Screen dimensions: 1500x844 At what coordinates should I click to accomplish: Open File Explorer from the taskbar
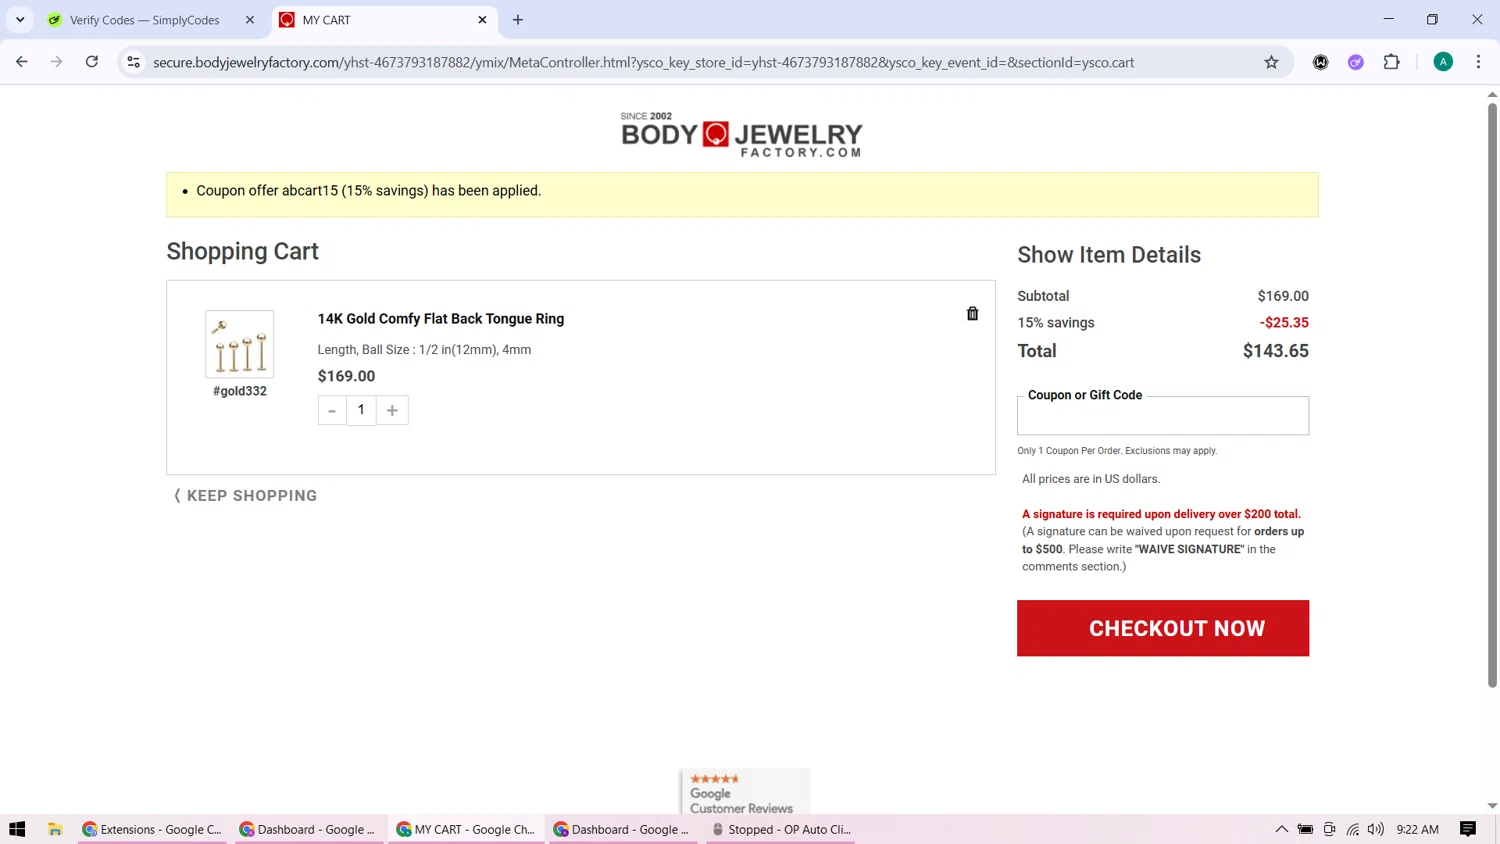point(55,829)
